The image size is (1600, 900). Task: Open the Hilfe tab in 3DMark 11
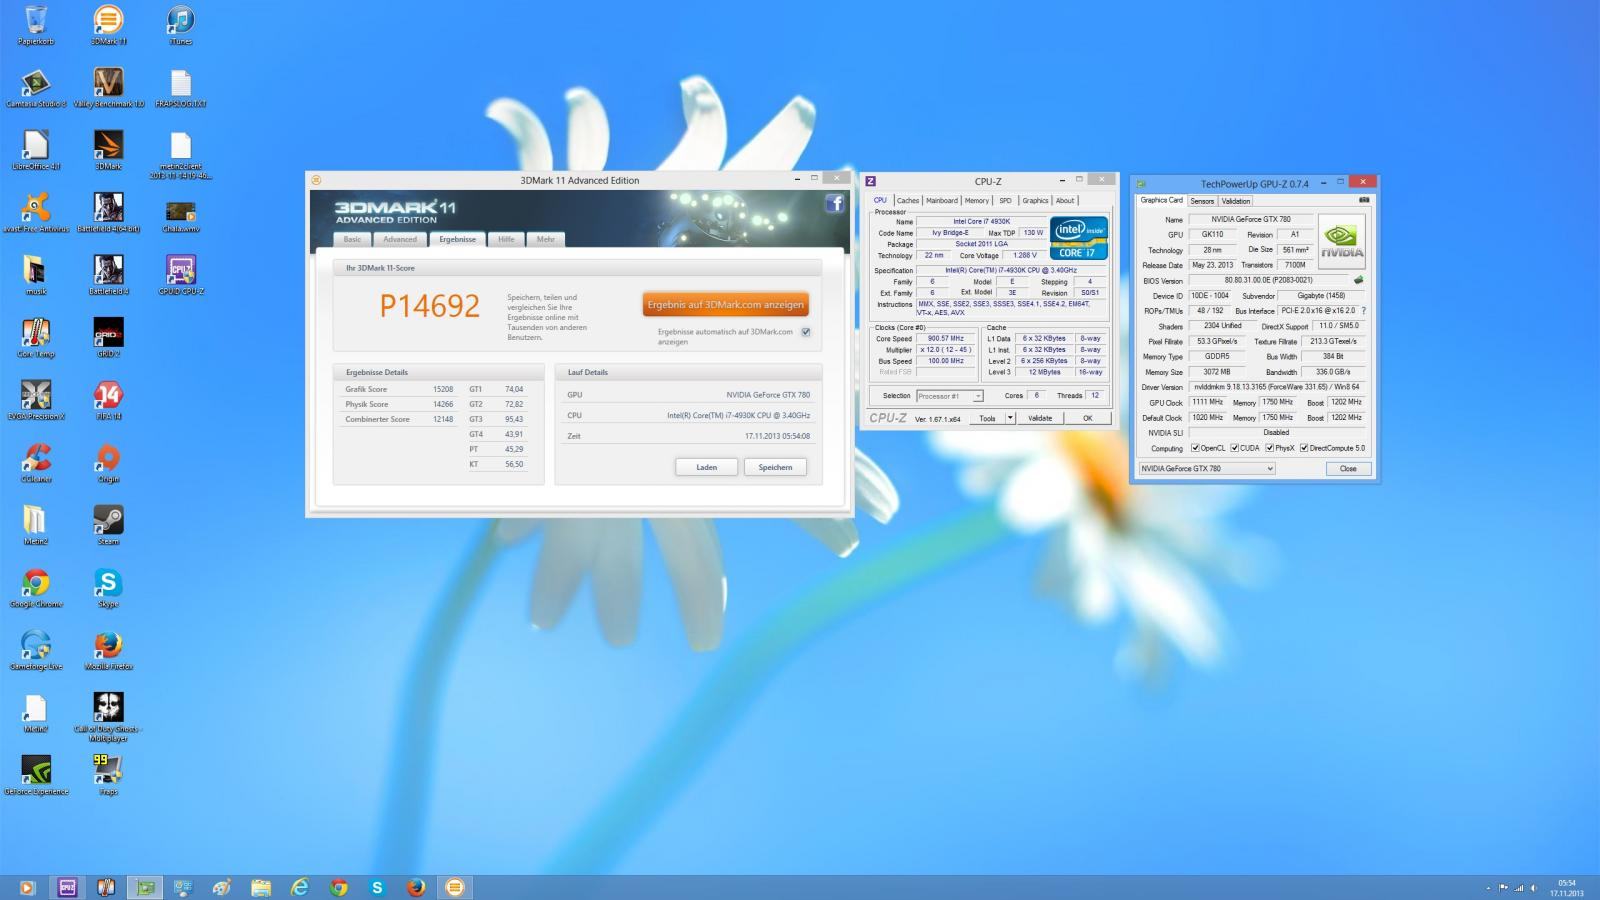click(x=506, y=239)
